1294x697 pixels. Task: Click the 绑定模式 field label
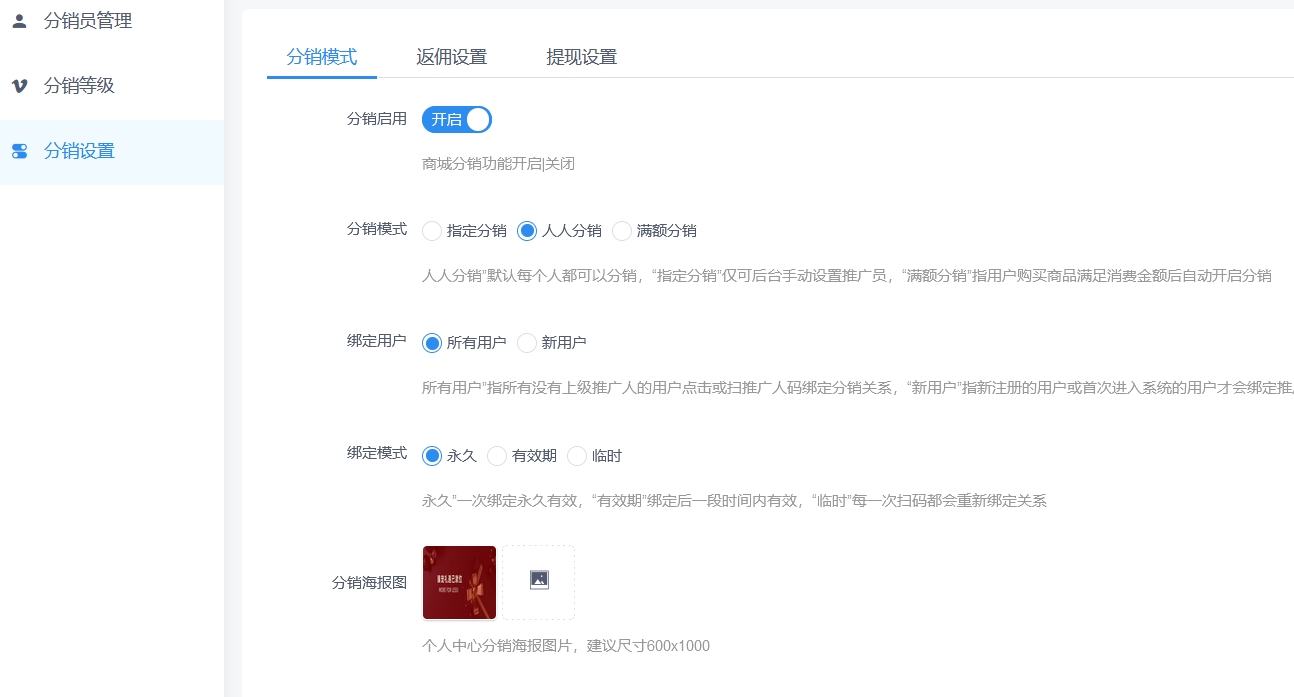pos(377,453)
